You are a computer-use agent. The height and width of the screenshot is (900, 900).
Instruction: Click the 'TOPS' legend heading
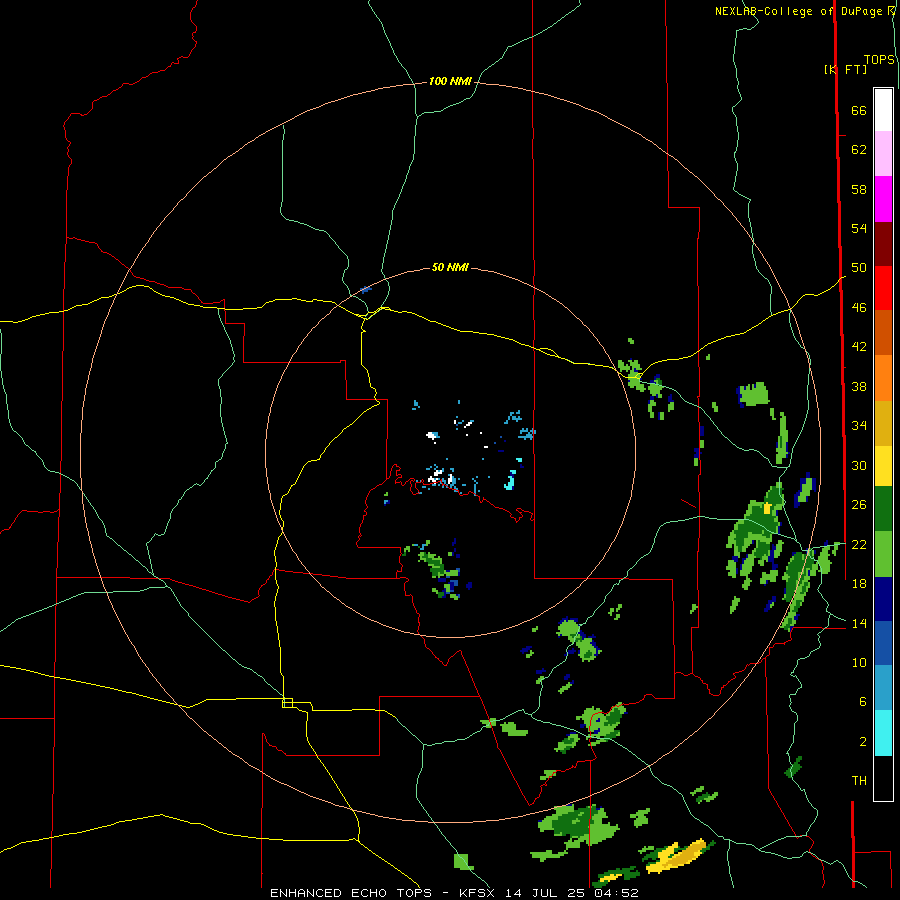point(879,59)
